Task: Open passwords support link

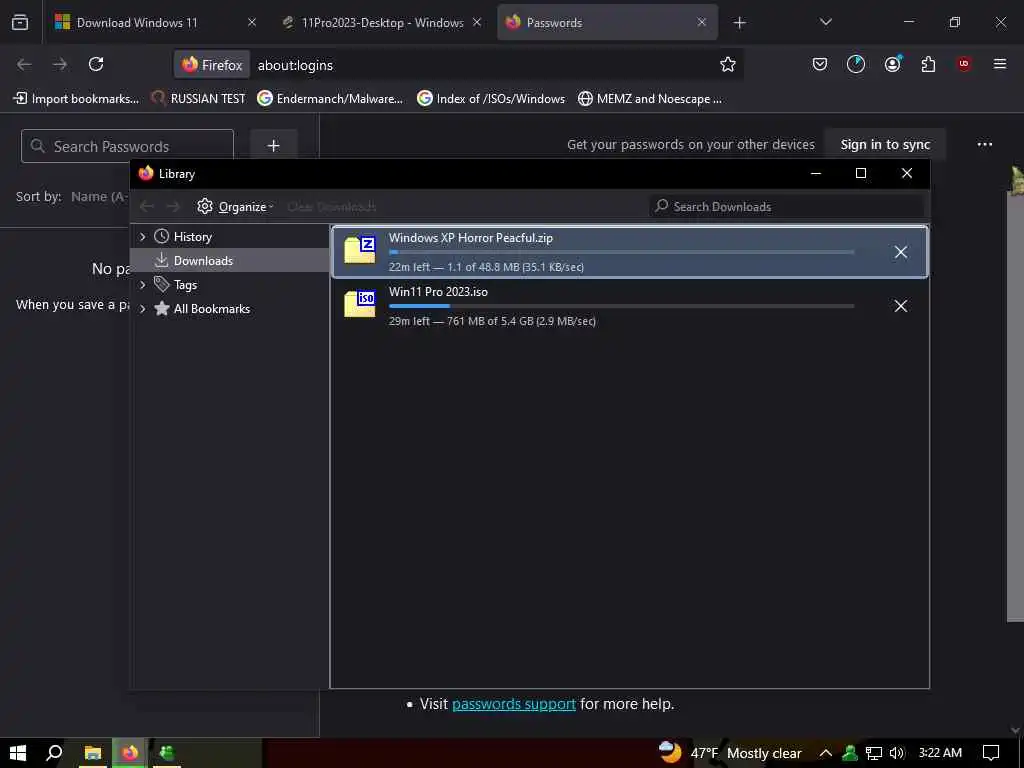Action: [513, 704]
